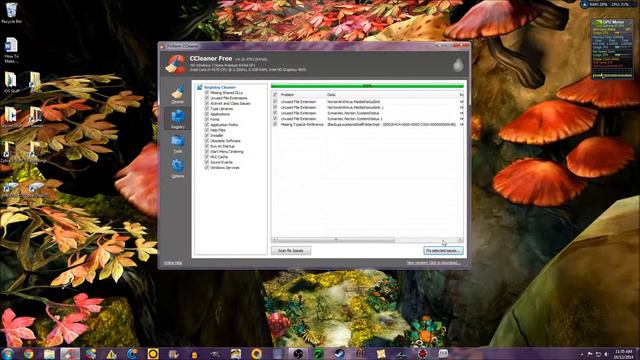Toggle the Application Paths checkbox
Screen dimensions: 640x360
pyautogui.click(x=207, y=124)
